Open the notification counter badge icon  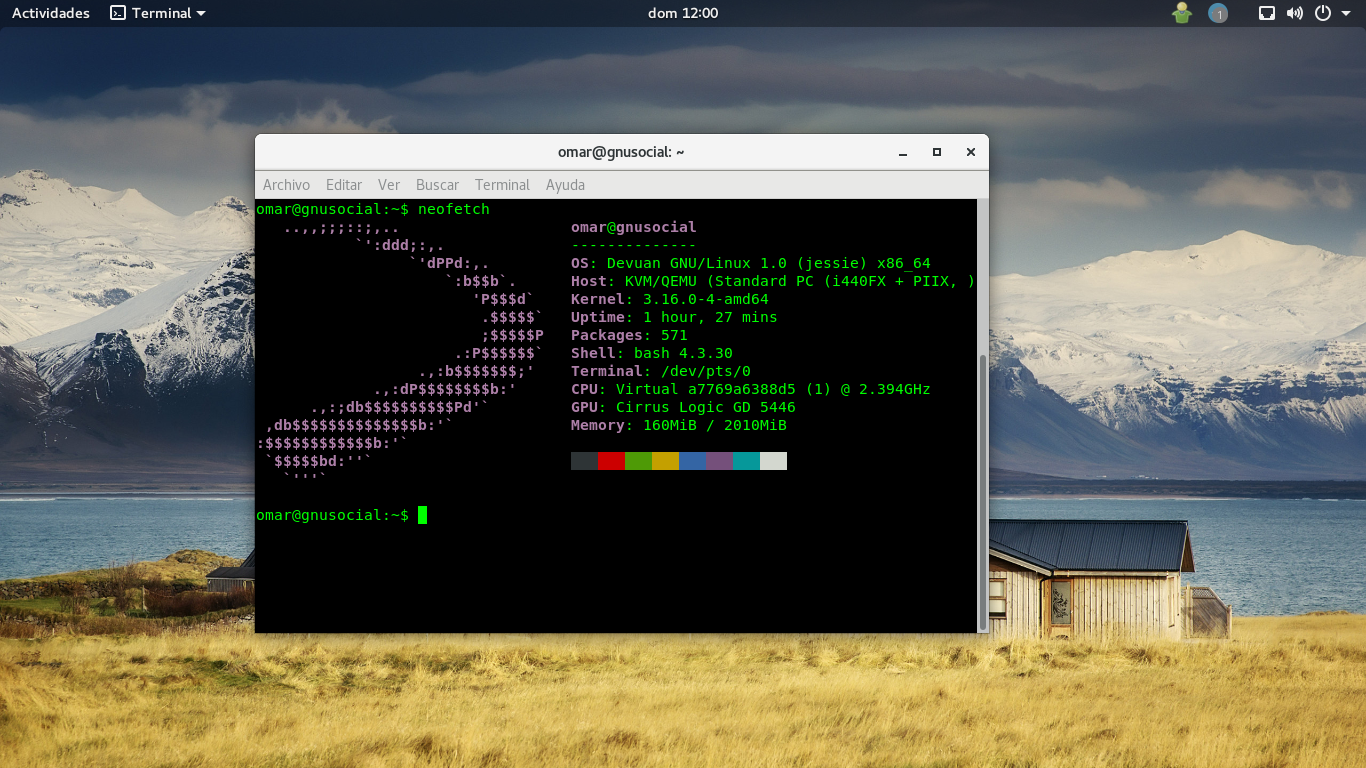1218,13
